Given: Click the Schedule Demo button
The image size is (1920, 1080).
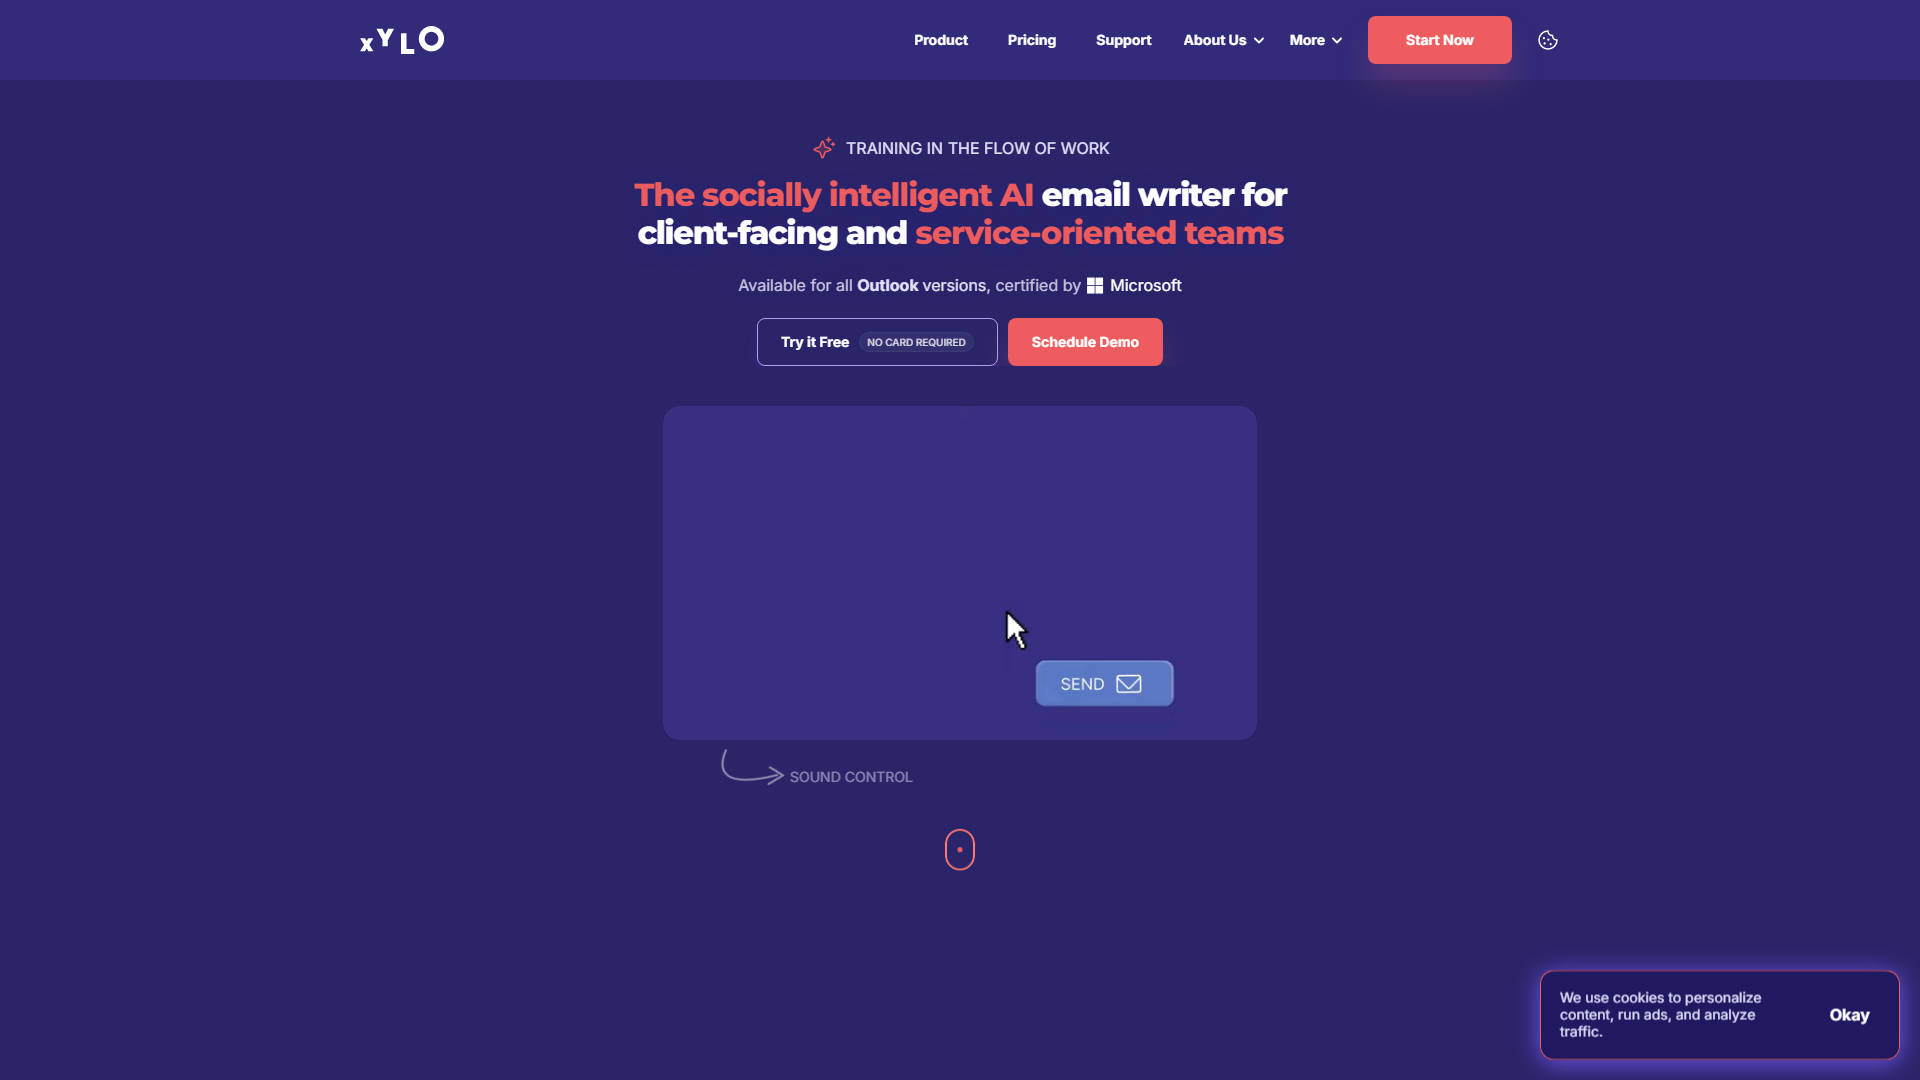Looking at the screenshot, I should 1084,342.
